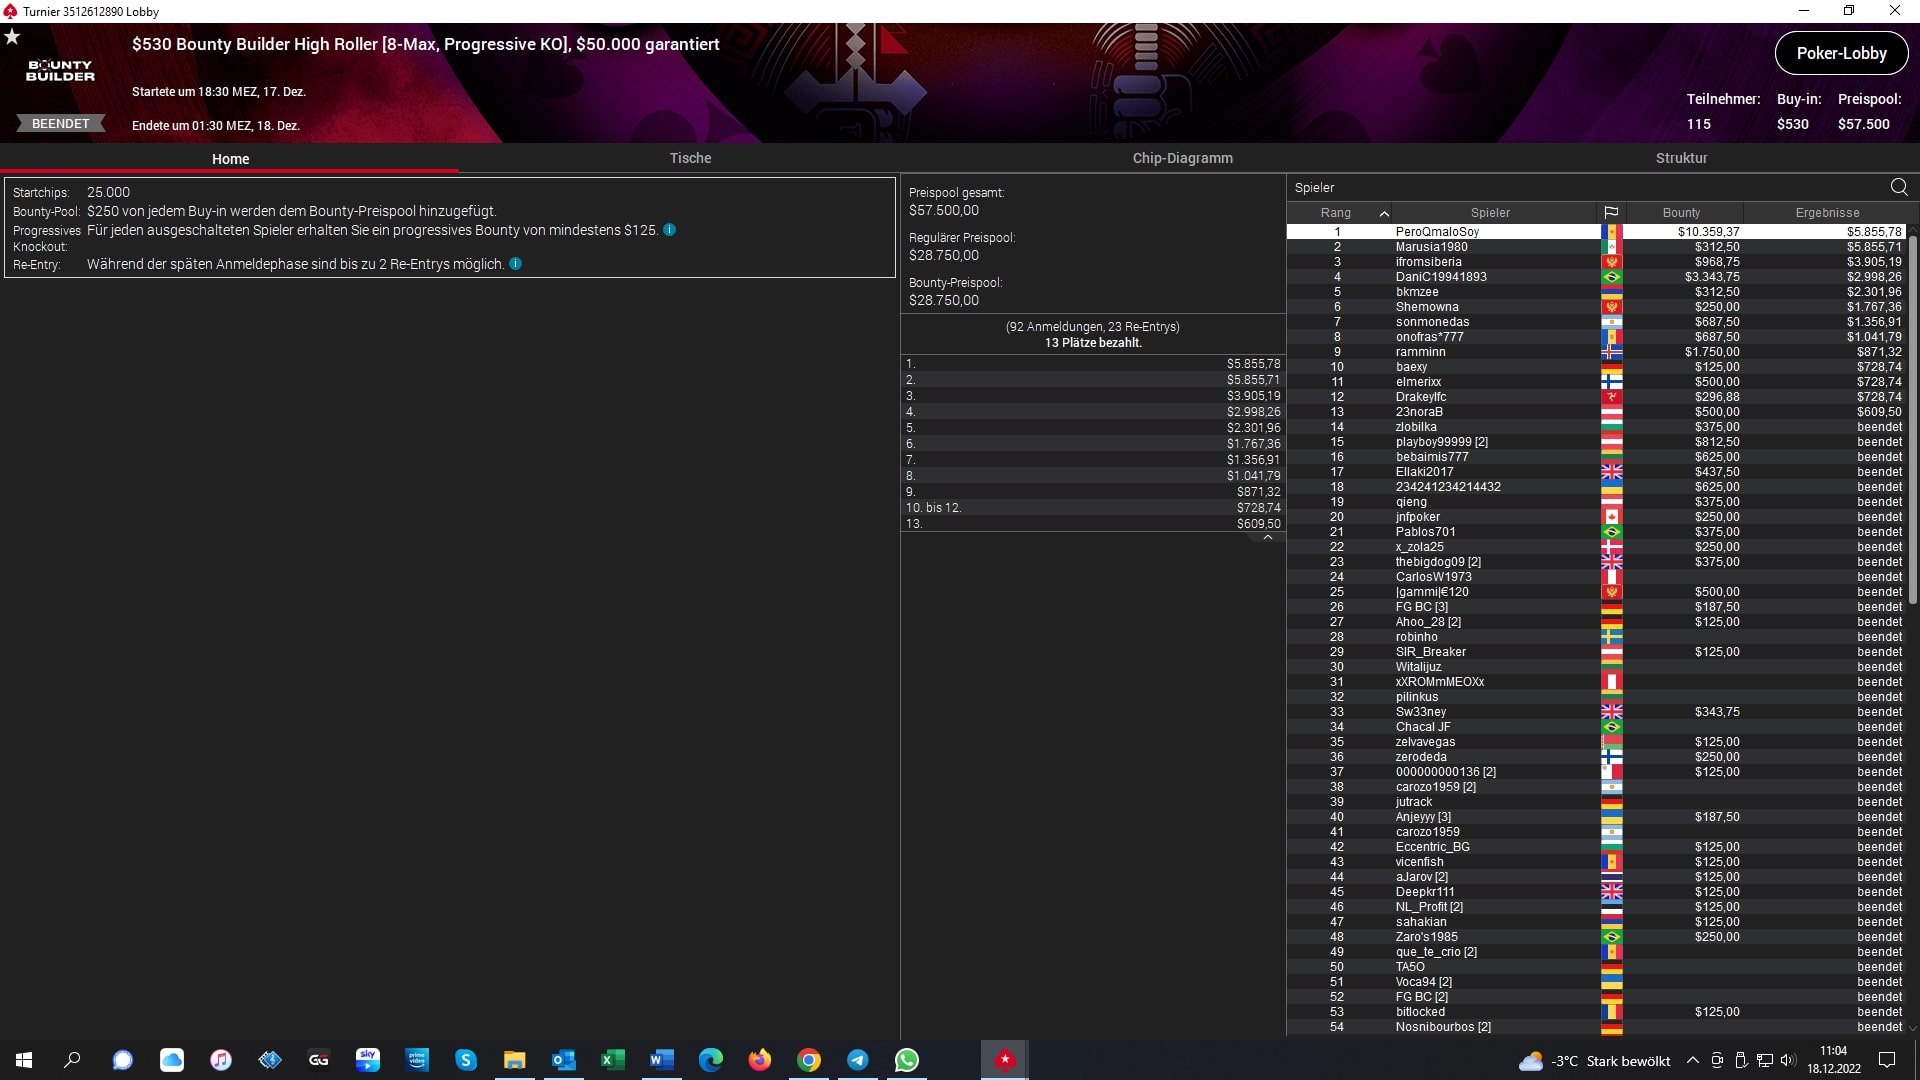Open the Chip-Diagramm tab
Viewport: 1920px width, 1080px height.
tap(1182, 158)
